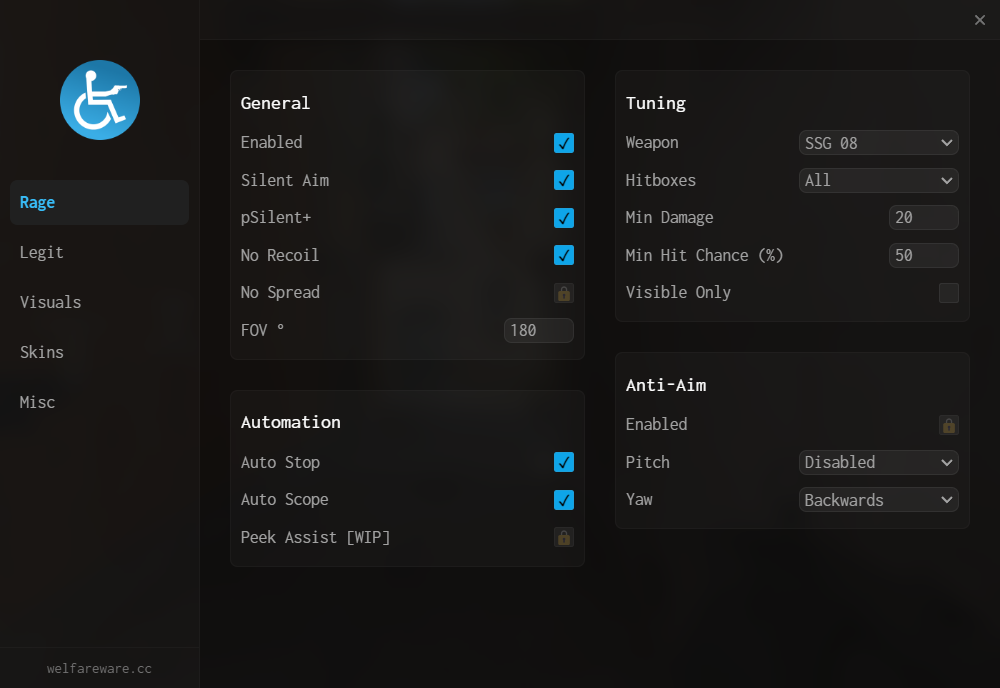Viewport: 1000px width, 688px height.
Task: Click the Peek Assist [WIP] lock icon
Action: (x=564, y=538)
